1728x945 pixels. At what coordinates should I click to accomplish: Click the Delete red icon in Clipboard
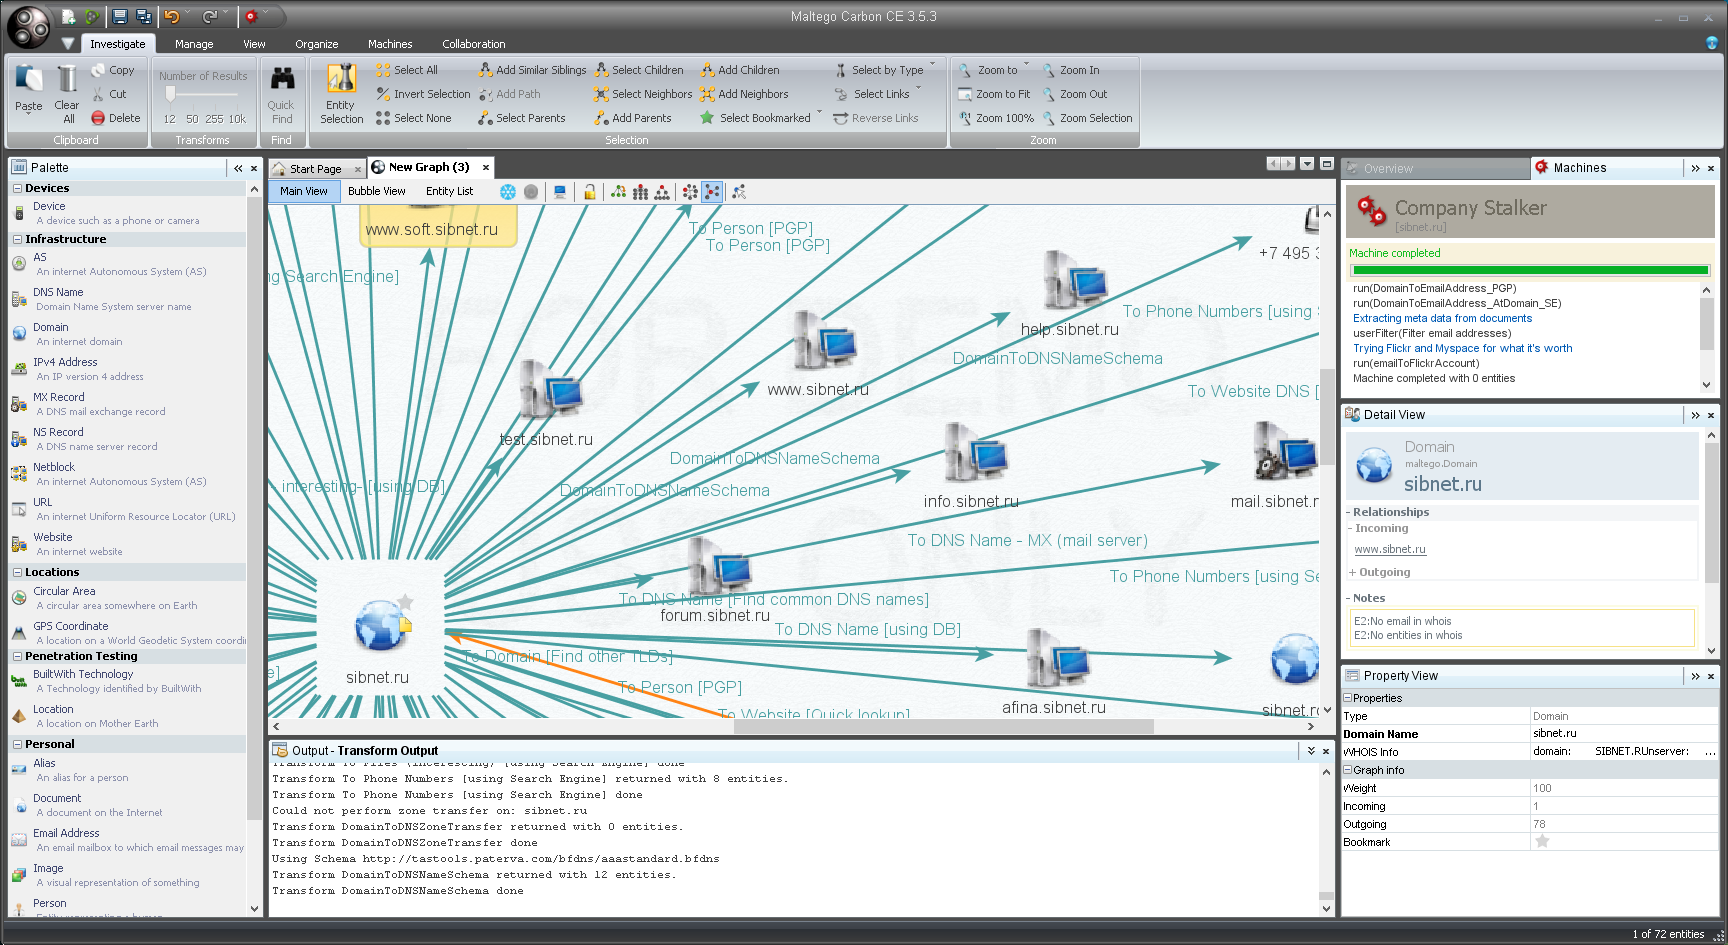tap(98, 118)
